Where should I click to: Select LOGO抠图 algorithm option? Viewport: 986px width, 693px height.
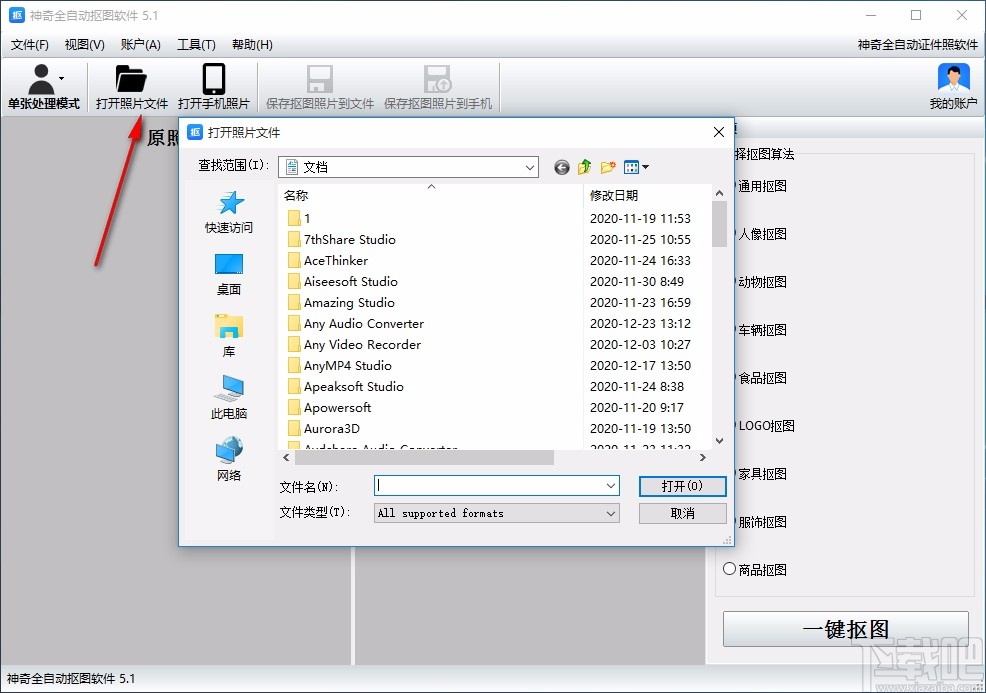(x=765, y=426)
